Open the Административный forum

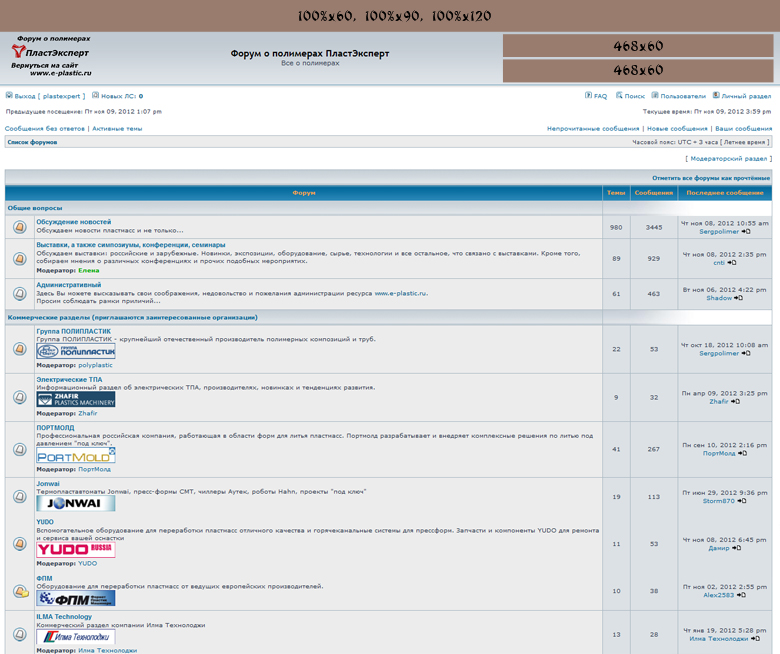coord(68,285)
